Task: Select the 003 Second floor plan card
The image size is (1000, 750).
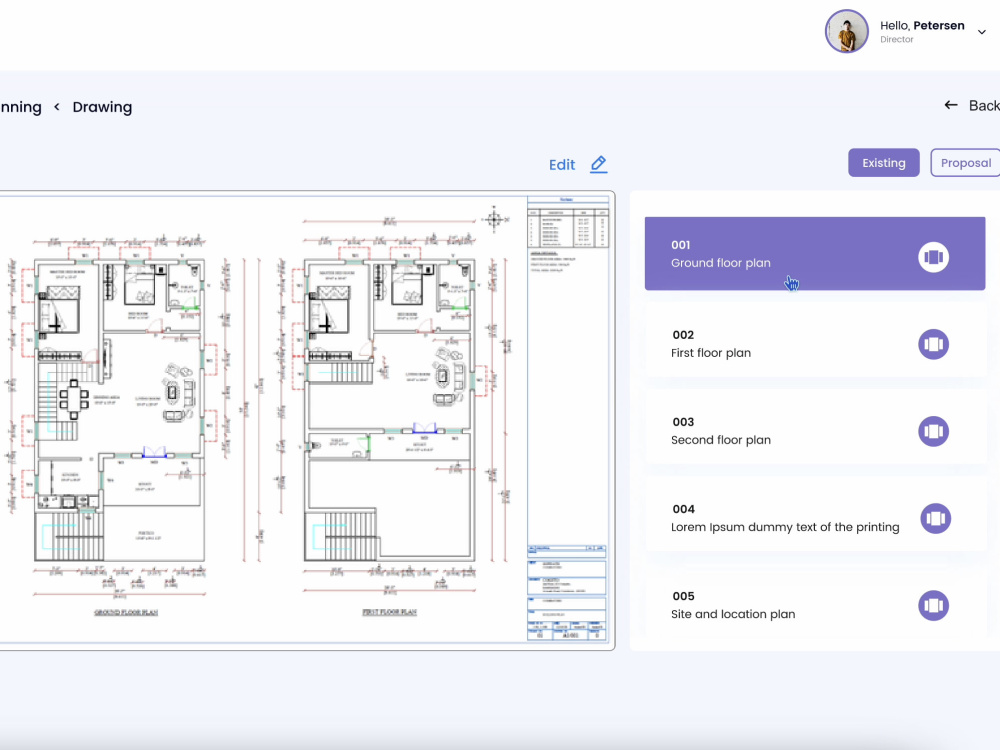Action: tap(814, 429)
